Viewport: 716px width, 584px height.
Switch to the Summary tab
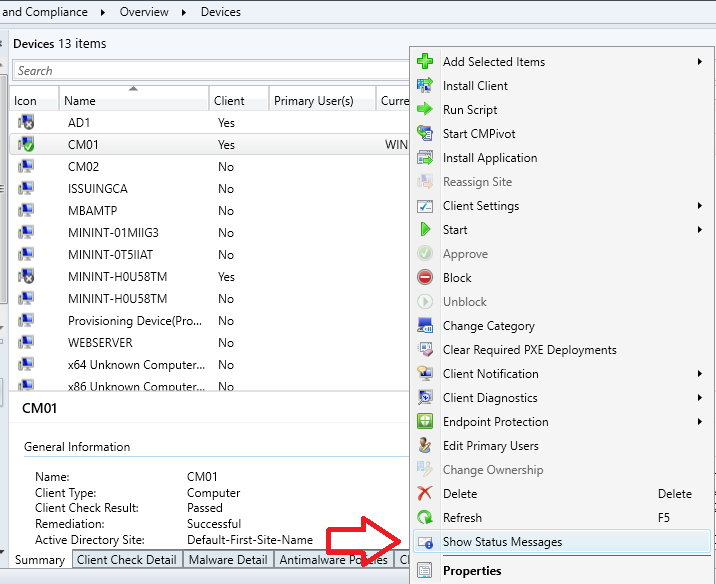click(40, 559)
